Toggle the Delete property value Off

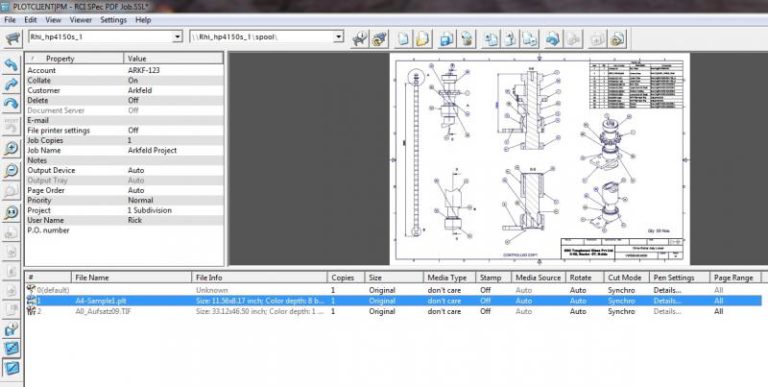point(133,100)
